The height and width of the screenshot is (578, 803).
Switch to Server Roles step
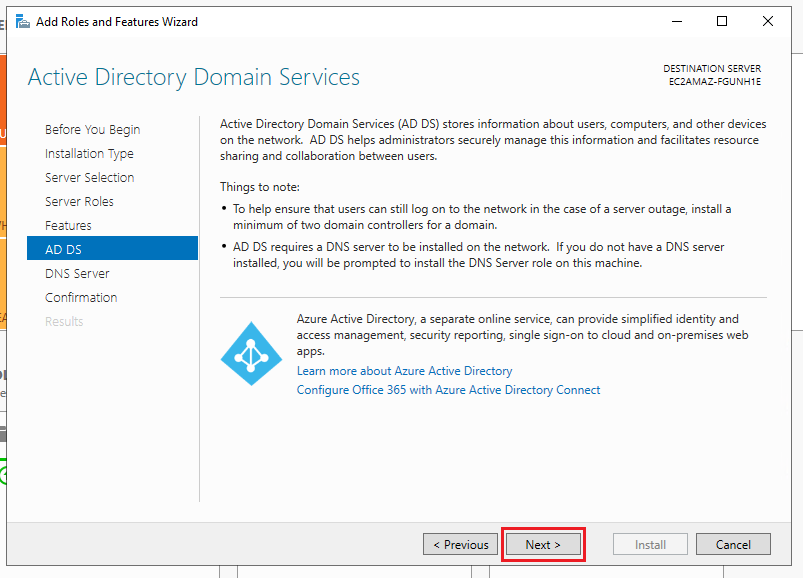tap(79, 202)
